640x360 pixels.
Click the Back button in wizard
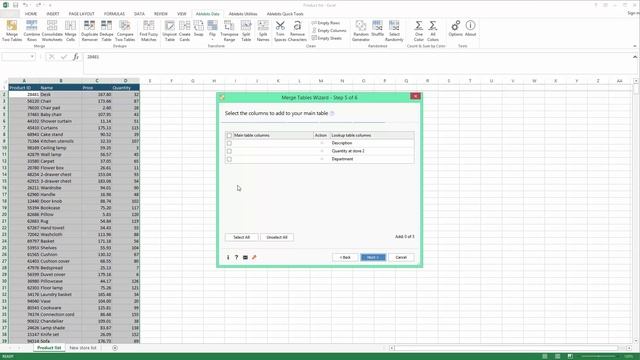pyautogui.click(x=345, y=258)
